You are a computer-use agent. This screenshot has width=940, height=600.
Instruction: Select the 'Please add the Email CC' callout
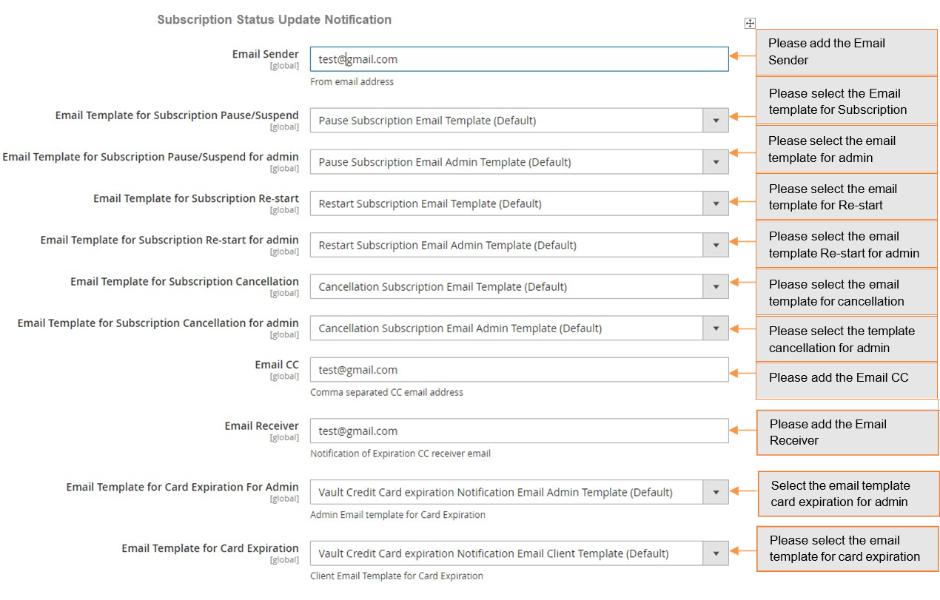(846, 378)
